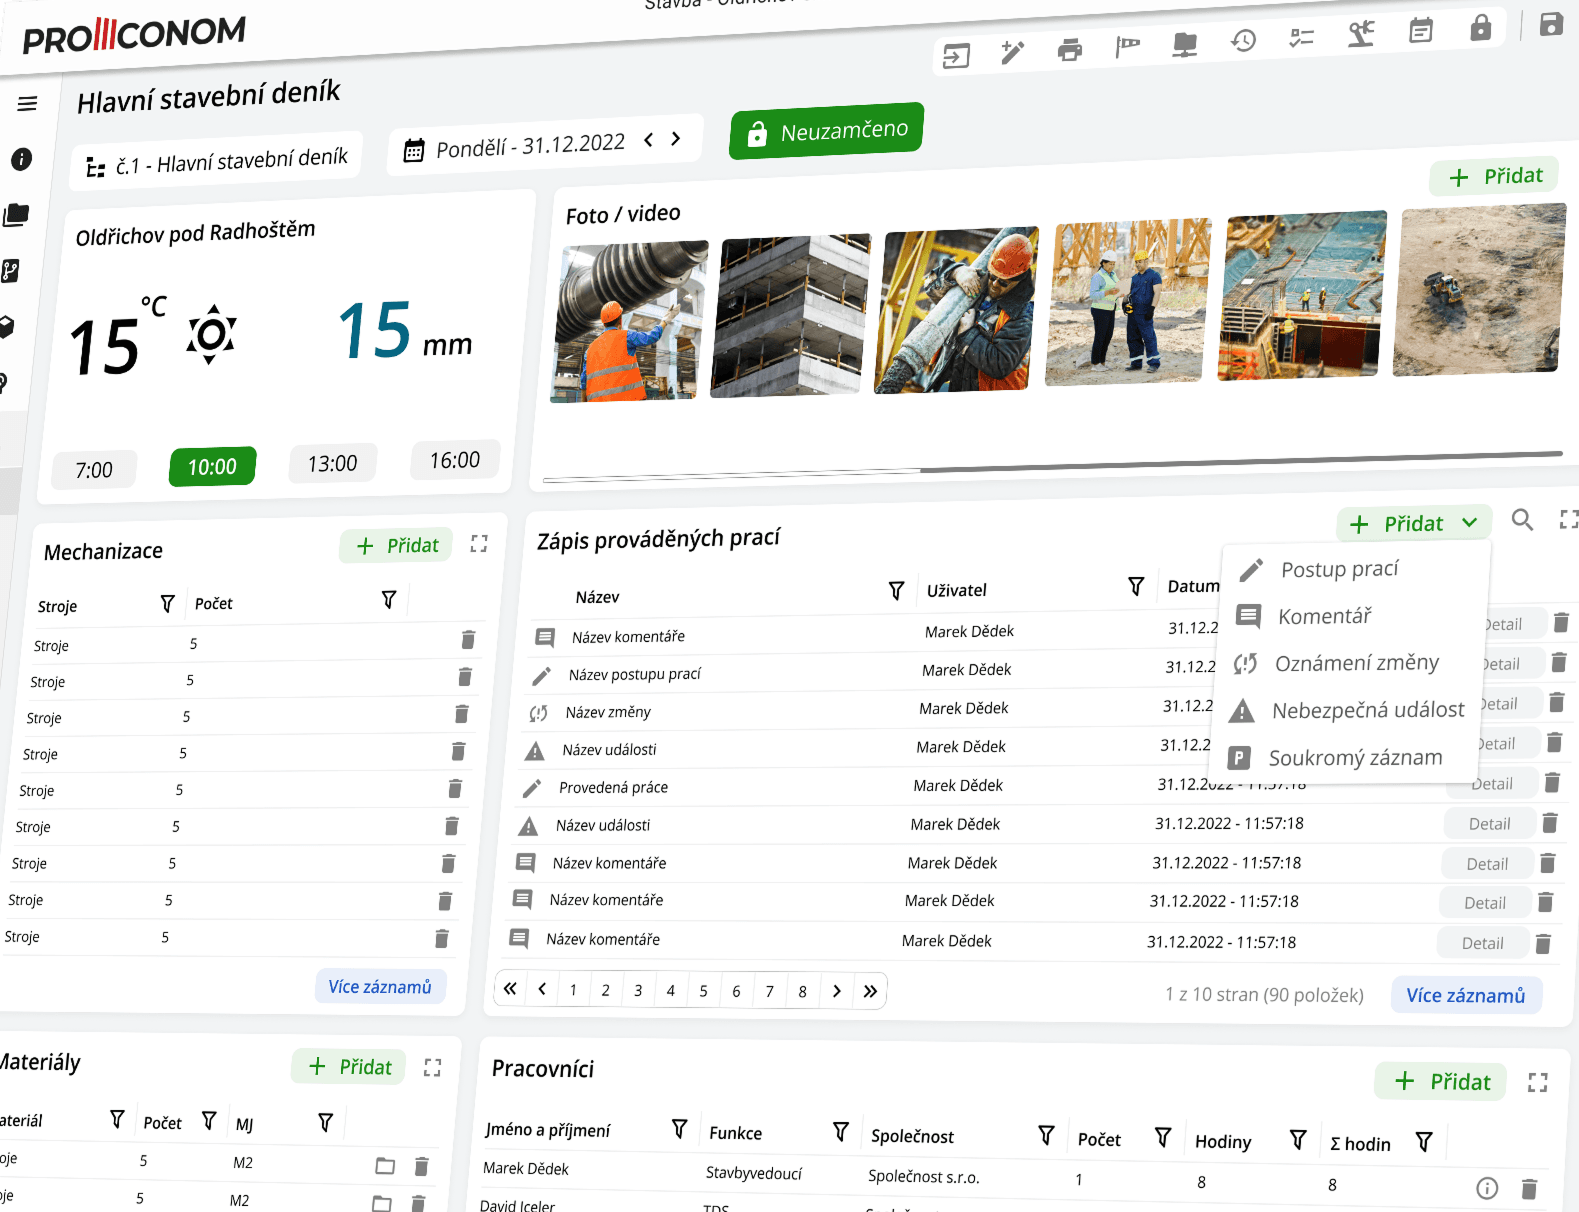
Task: Expand Mechanizace panel to fullscreen
Action: tap(479, 543)
